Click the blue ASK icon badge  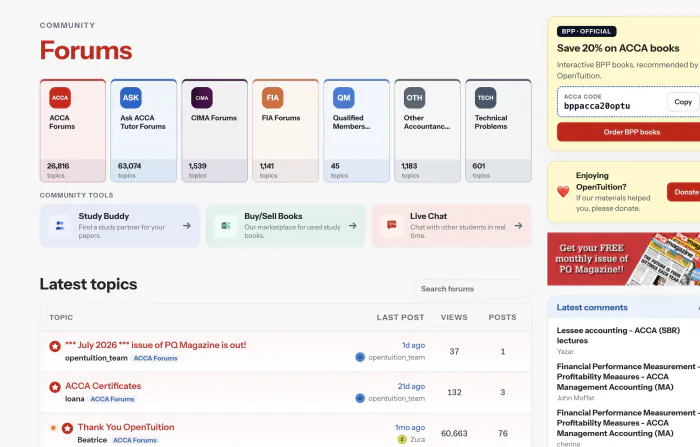(x=131, y=98)
